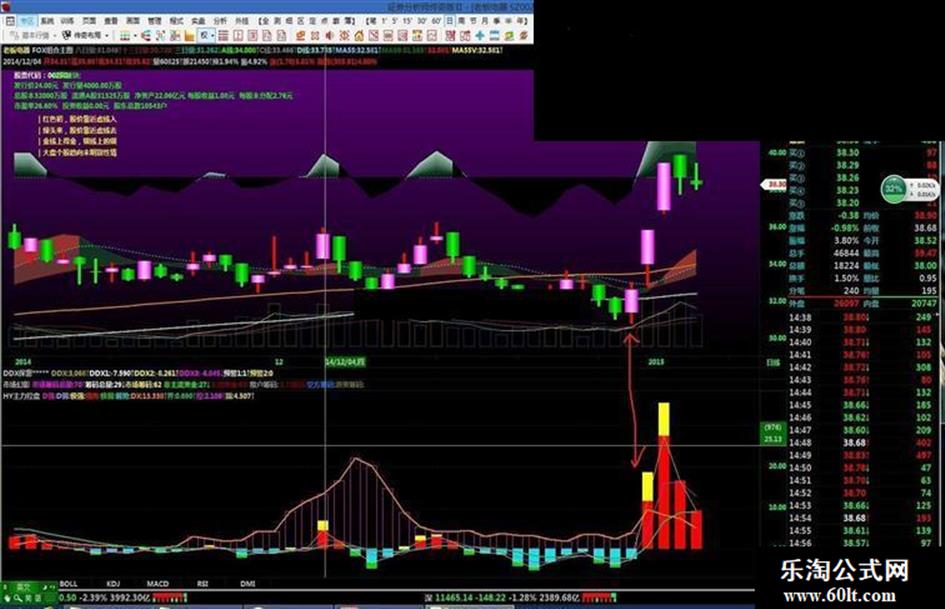Select the 30' period
The width and height of the screenshot is (945, 609).
click(421, 21)
